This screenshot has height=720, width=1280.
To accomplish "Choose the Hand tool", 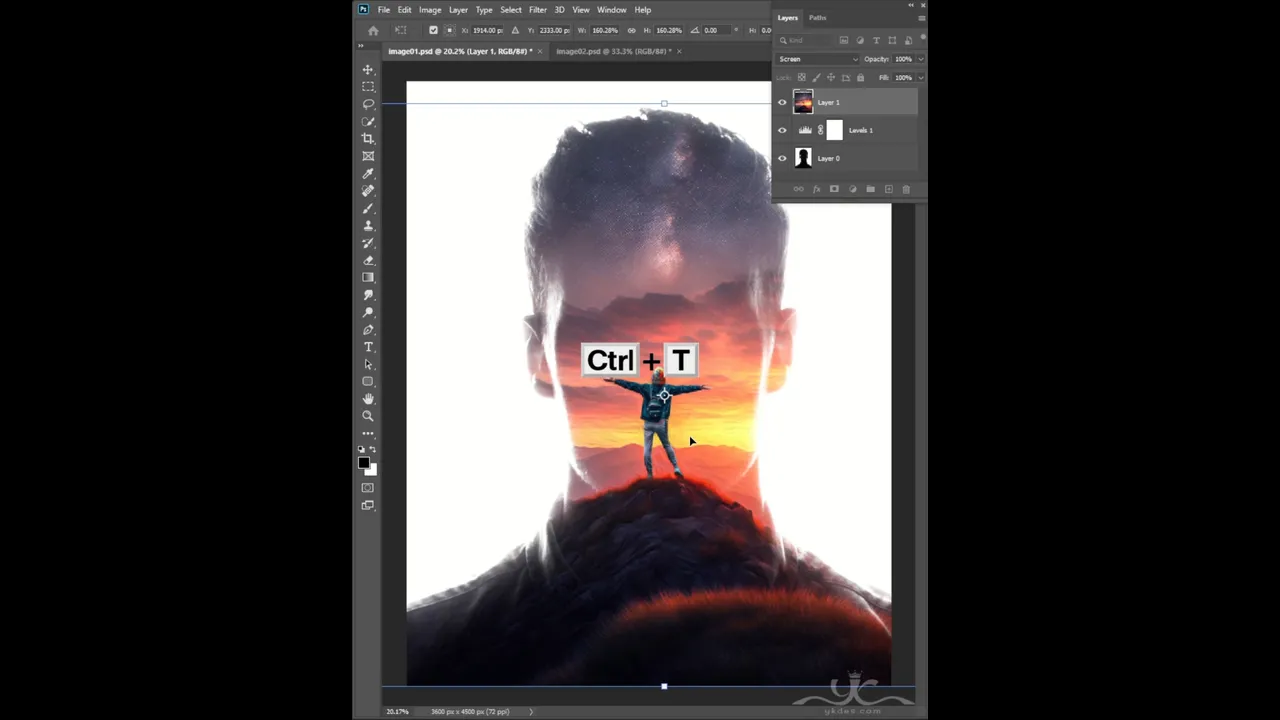I will coord(368,399).
